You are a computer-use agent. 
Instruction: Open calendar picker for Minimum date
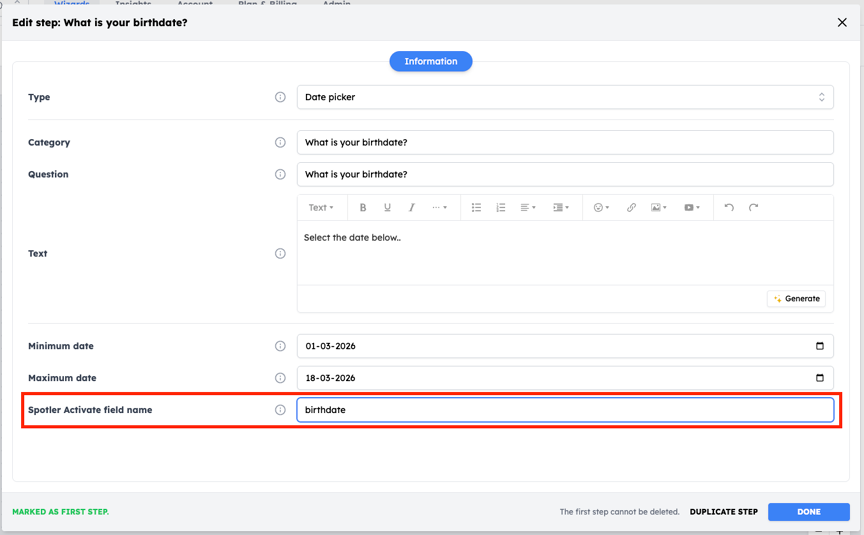pos(820,346)
